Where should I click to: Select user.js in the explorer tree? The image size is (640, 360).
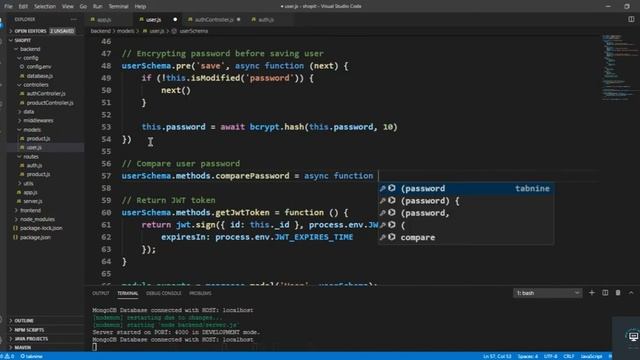[34, 147]
